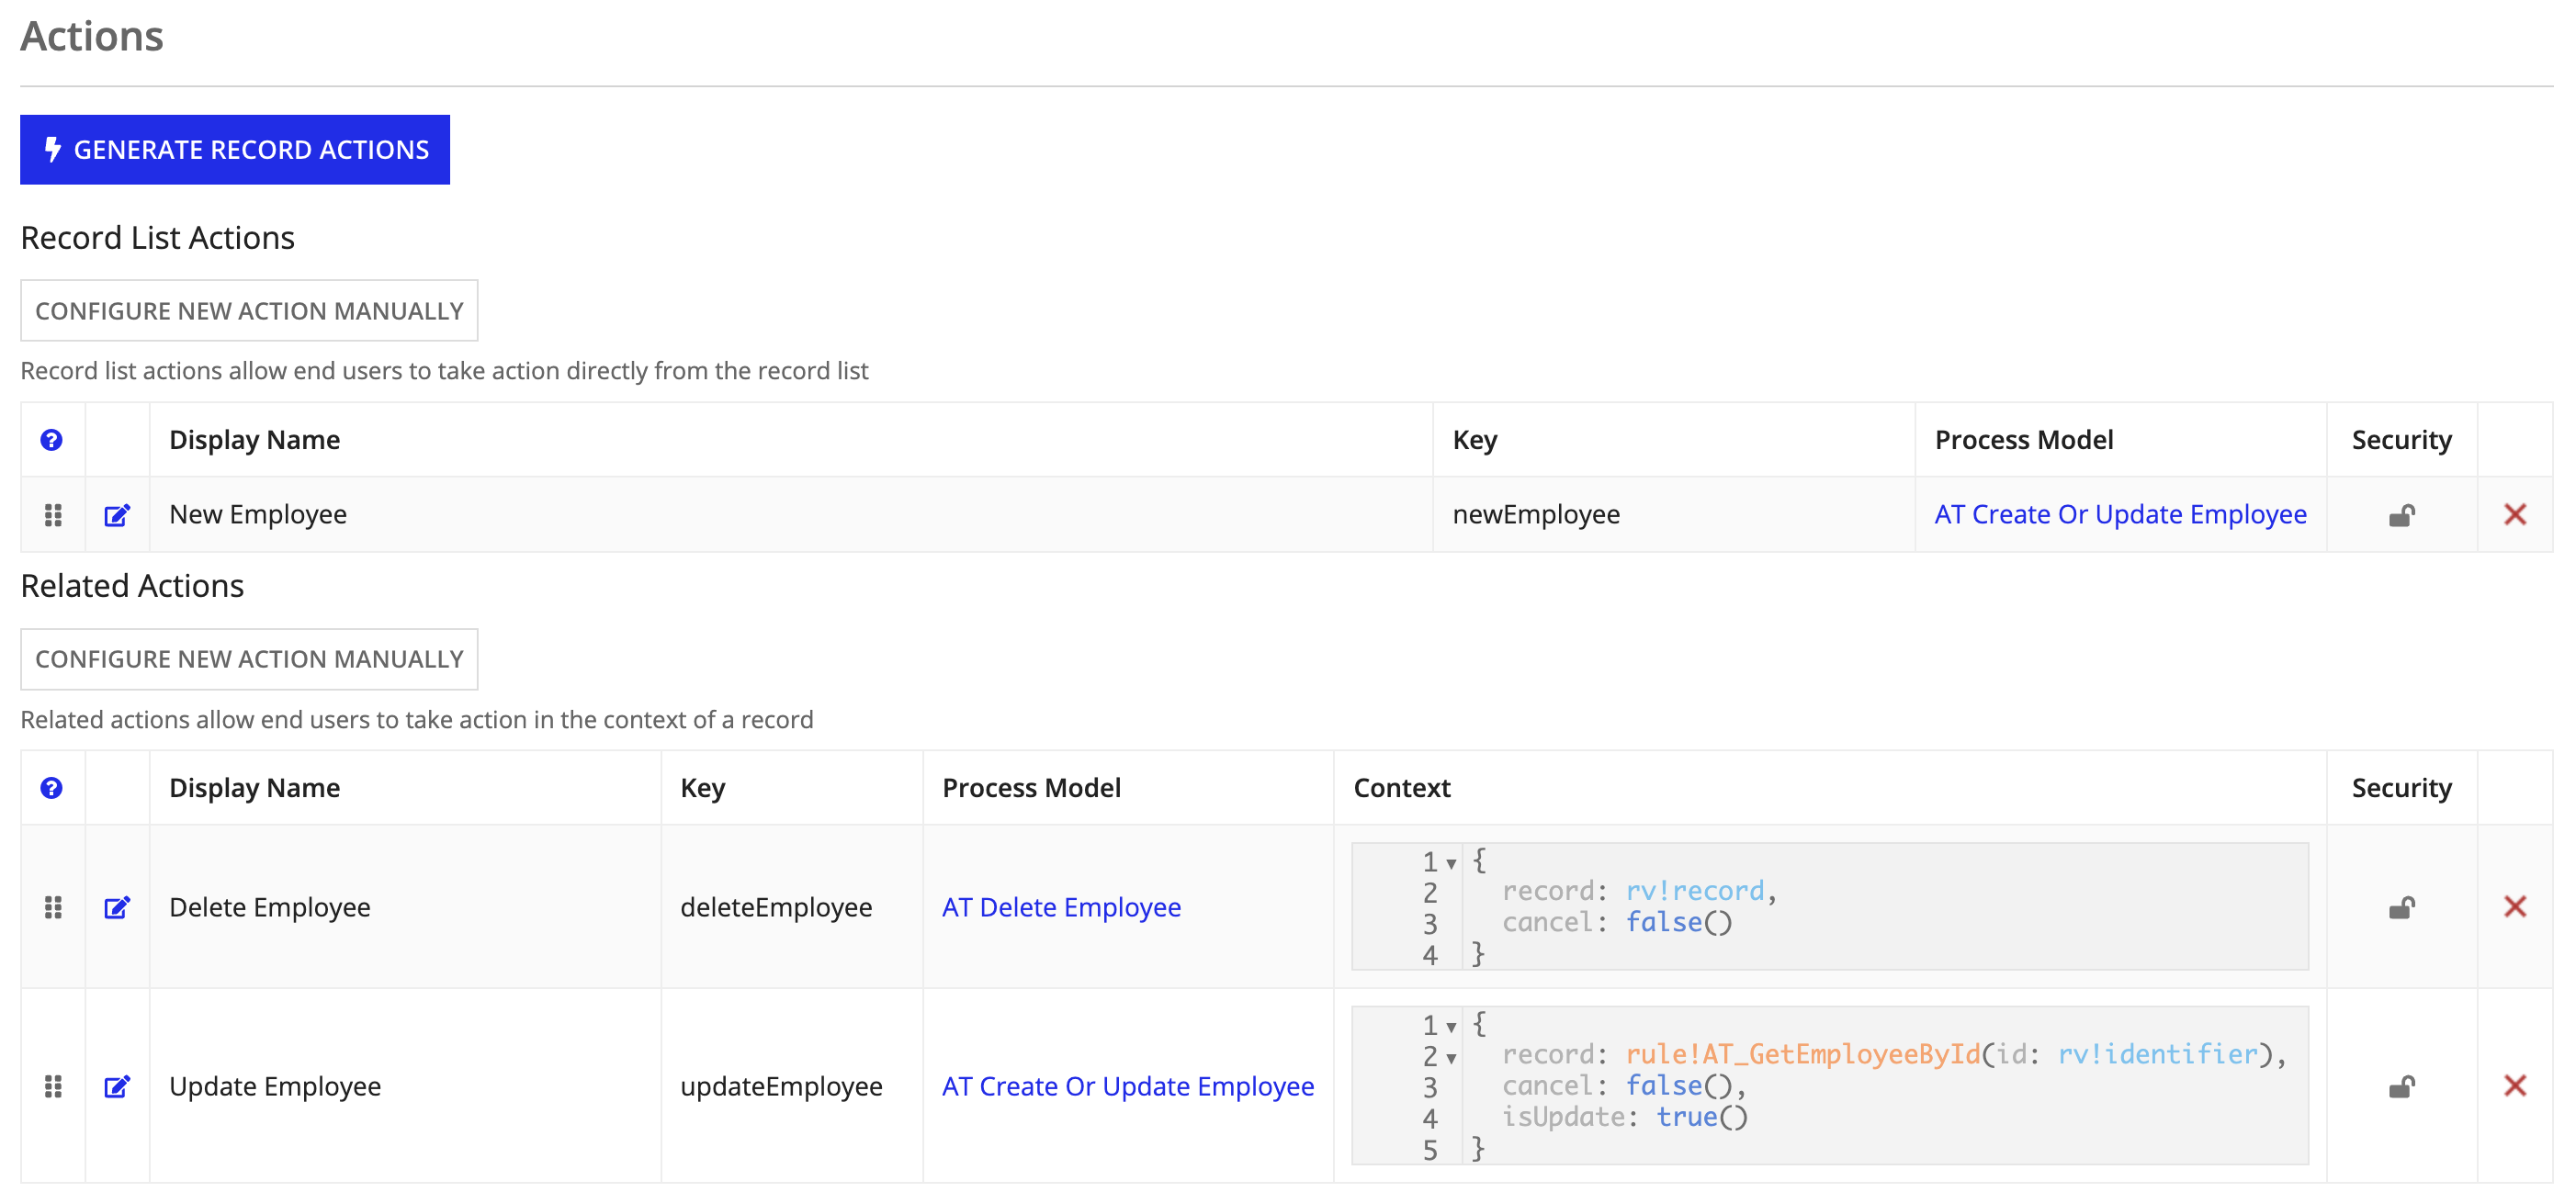Screen dimensions: 2576x1192
Task: Collapse line 1 fold in Update Employee context
Action: [1451, 1027]
